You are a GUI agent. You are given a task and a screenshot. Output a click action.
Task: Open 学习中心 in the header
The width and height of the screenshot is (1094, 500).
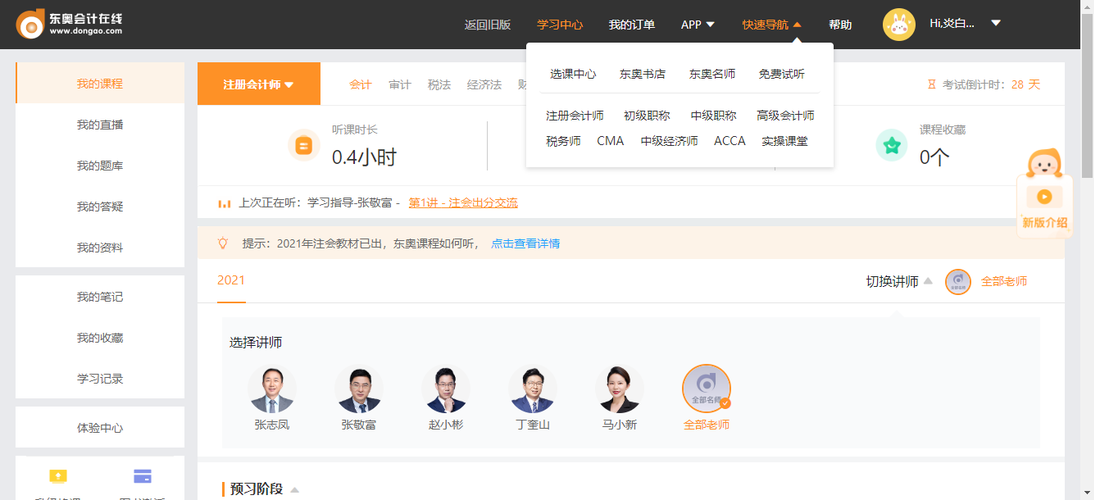[560, 24]
